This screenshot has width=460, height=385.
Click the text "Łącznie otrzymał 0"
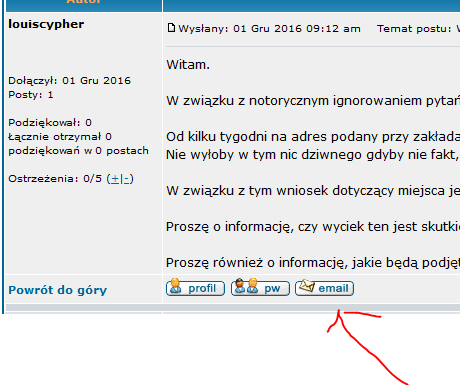(x=60, y=137)
